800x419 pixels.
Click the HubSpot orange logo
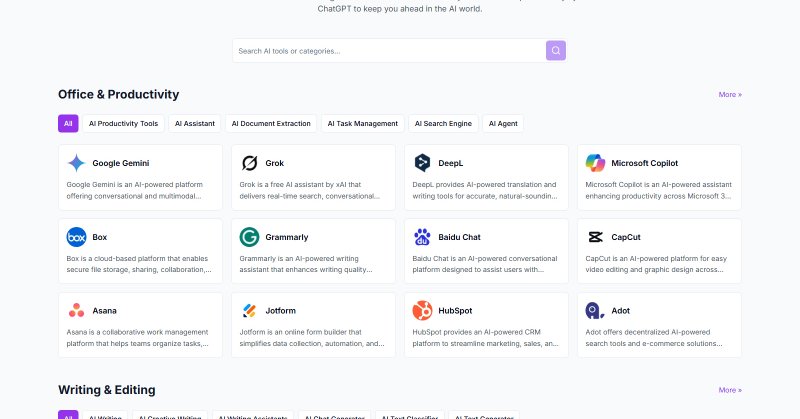click(422, 310)
